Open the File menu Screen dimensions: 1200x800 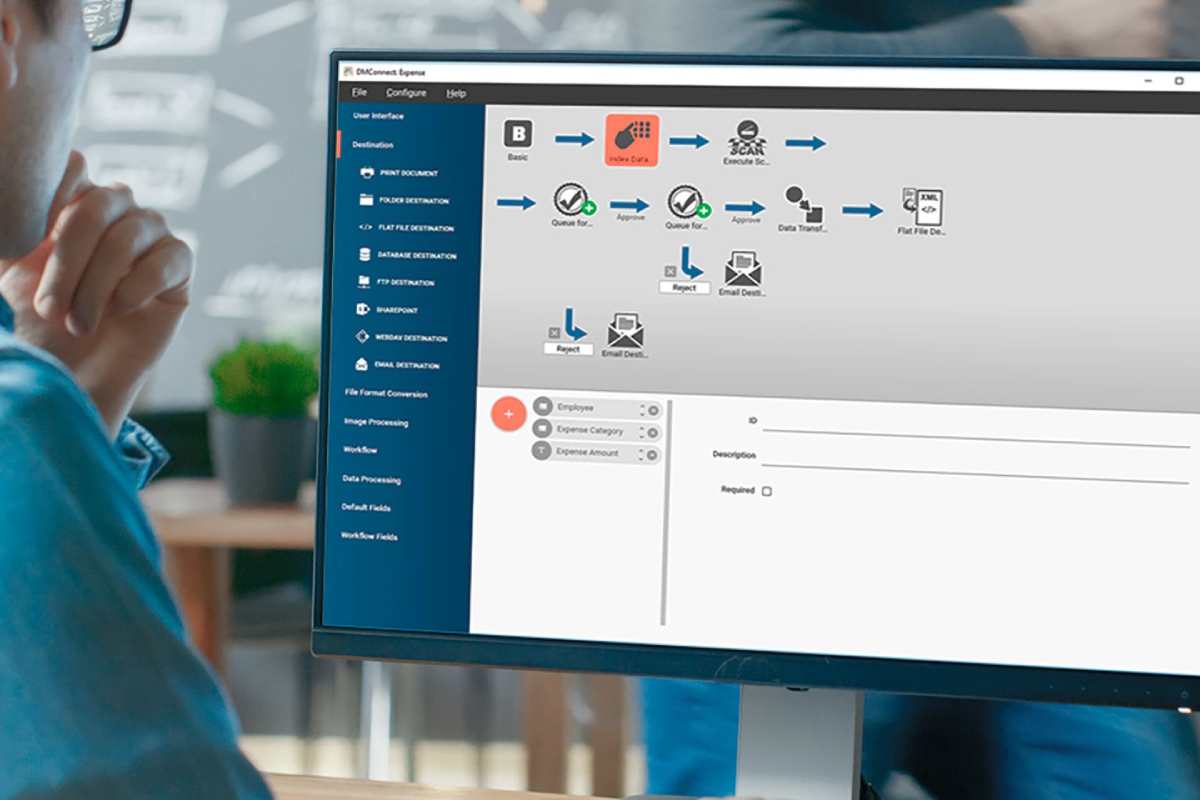359,93
